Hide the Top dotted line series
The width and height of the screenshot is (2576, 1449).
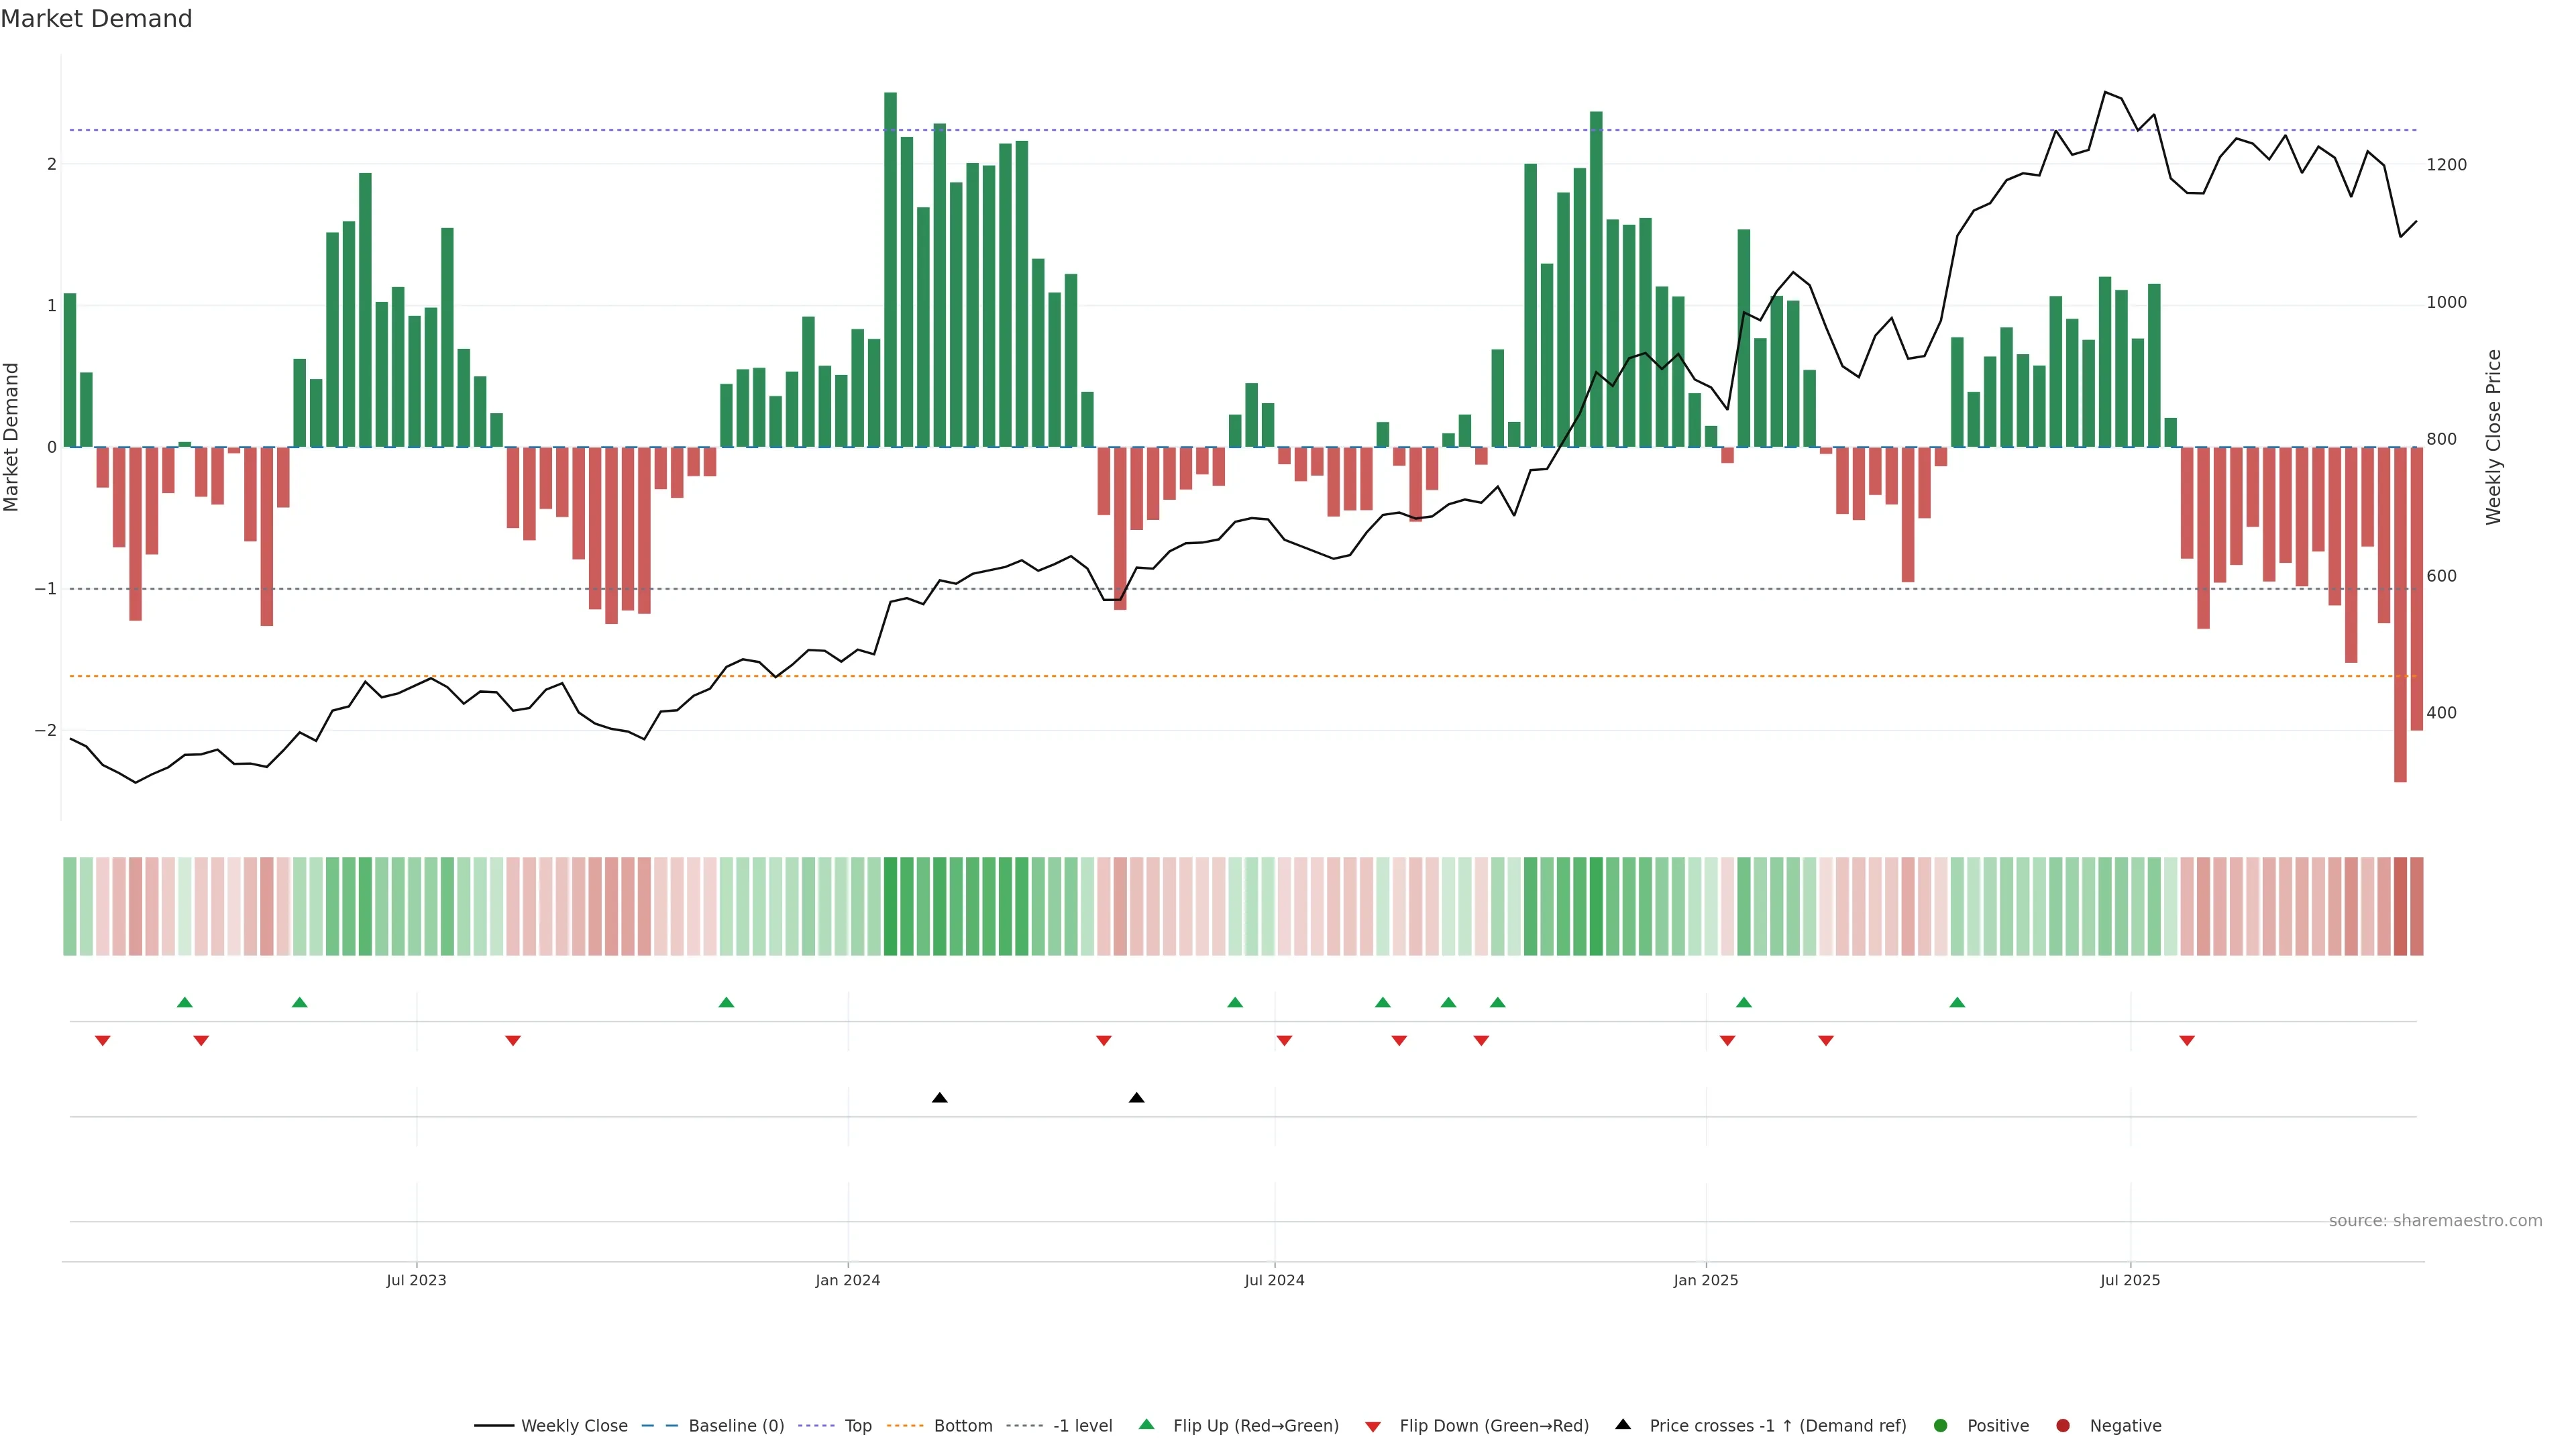[857, 1426]
